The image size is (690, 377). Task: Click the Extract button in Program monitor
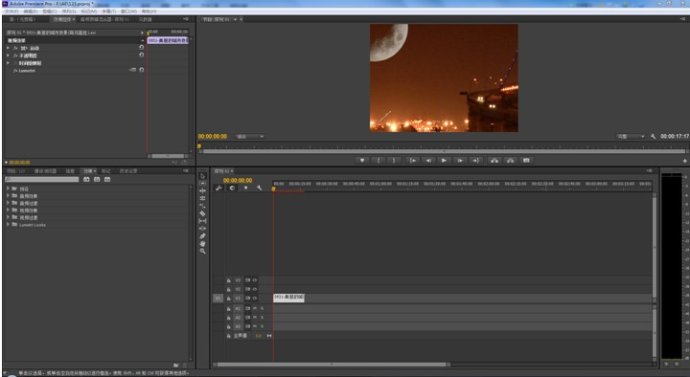510,161
